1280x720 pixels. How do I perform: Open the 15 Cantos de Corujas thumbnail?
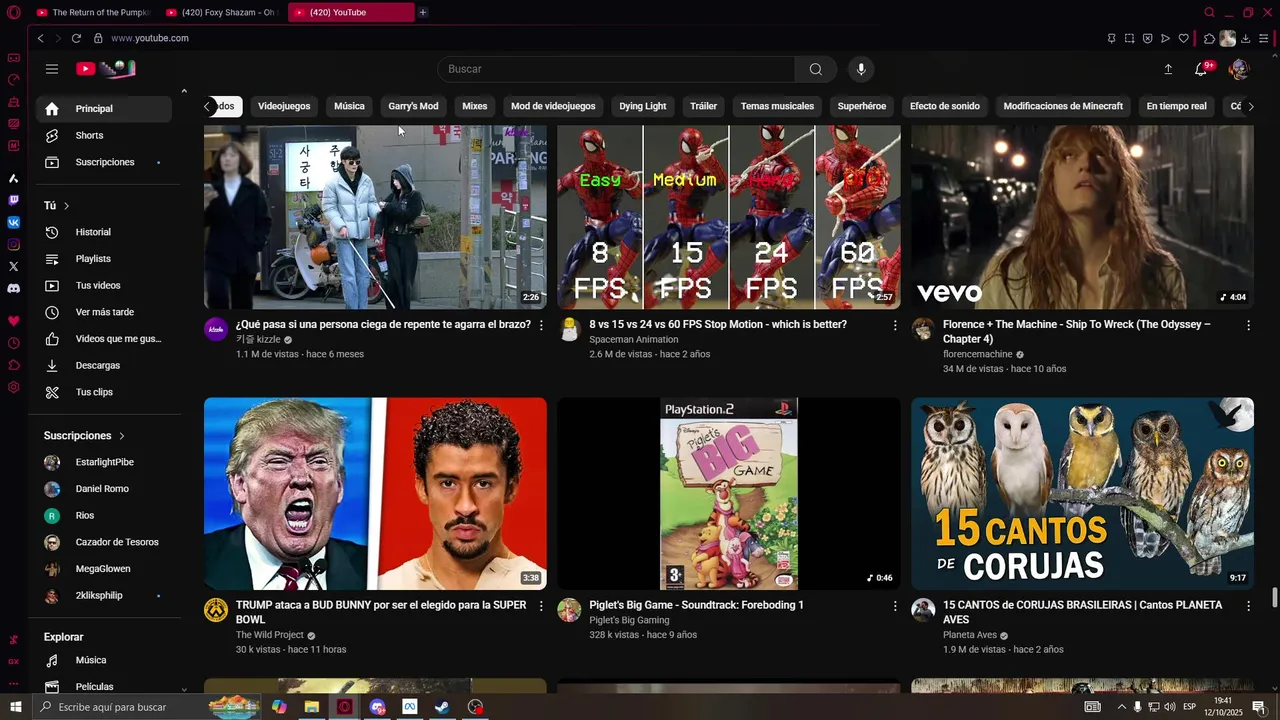1082,494
